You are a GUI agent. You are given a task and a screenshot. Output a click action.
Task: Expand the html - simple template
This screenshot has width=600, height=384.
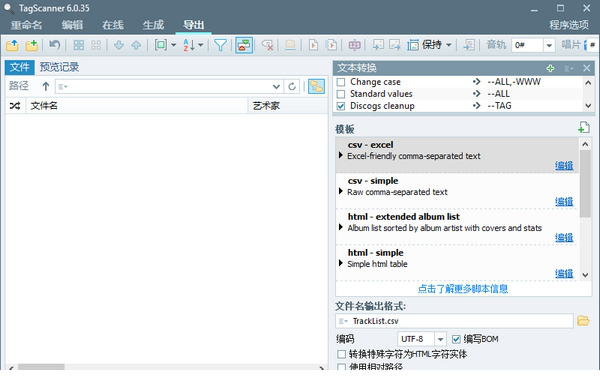point(341,263)
